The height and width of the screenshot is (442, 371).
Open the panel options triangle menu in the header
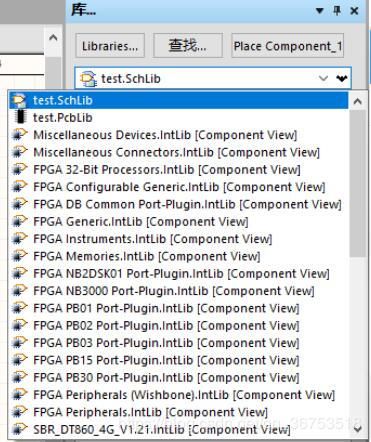click(x=320, y=11)
